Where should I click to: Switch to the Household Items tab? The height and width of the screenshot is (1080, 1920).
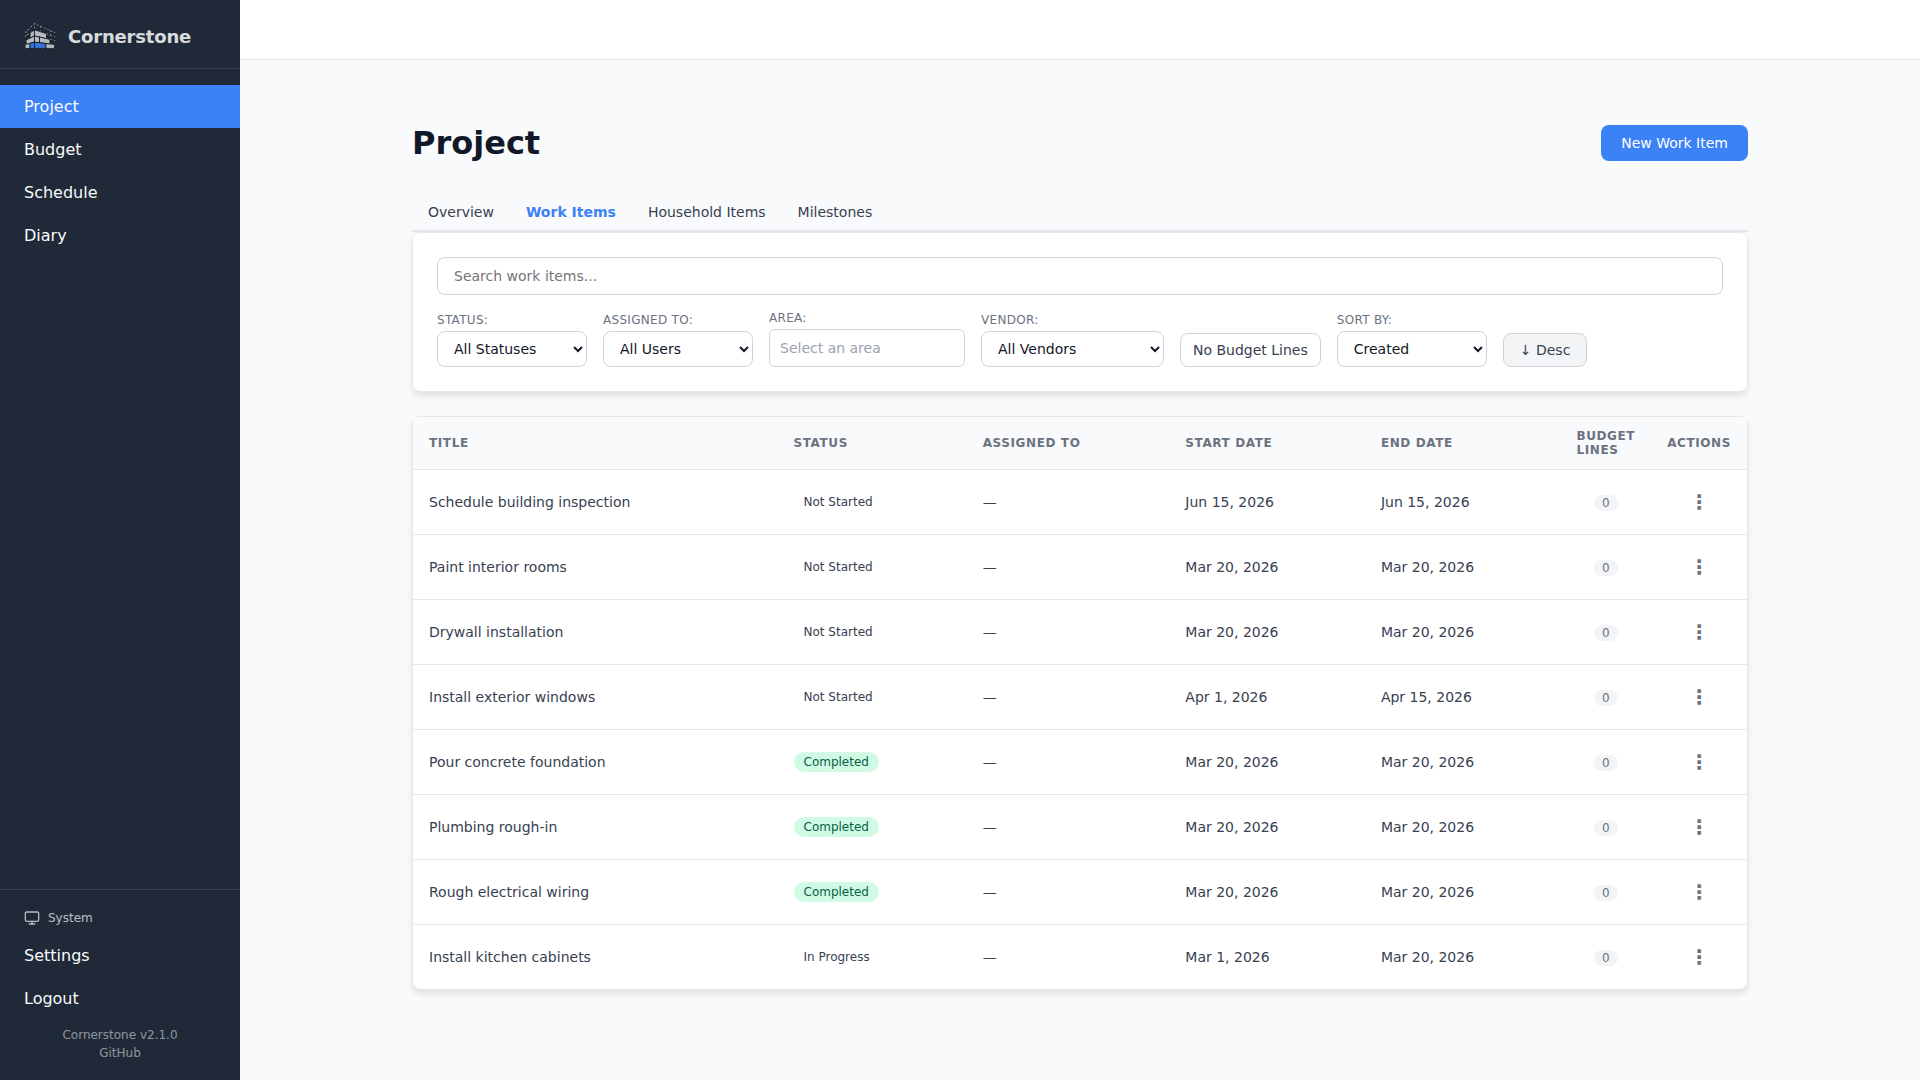(706, 212)
